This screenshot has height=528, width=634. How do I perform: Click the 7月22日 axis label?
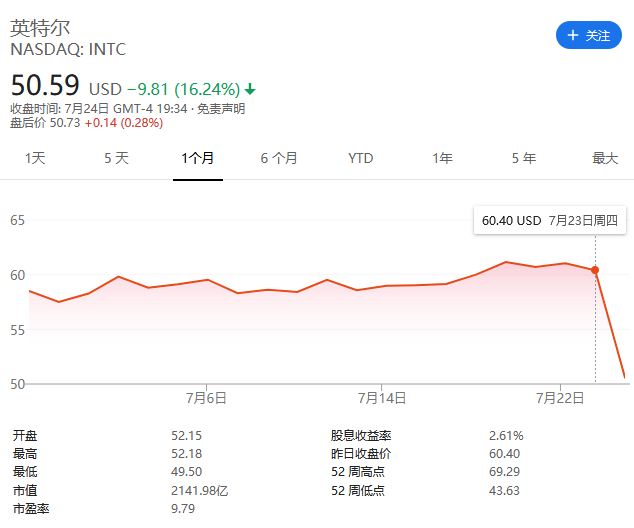pyautogui.click(x=560, y=398)
